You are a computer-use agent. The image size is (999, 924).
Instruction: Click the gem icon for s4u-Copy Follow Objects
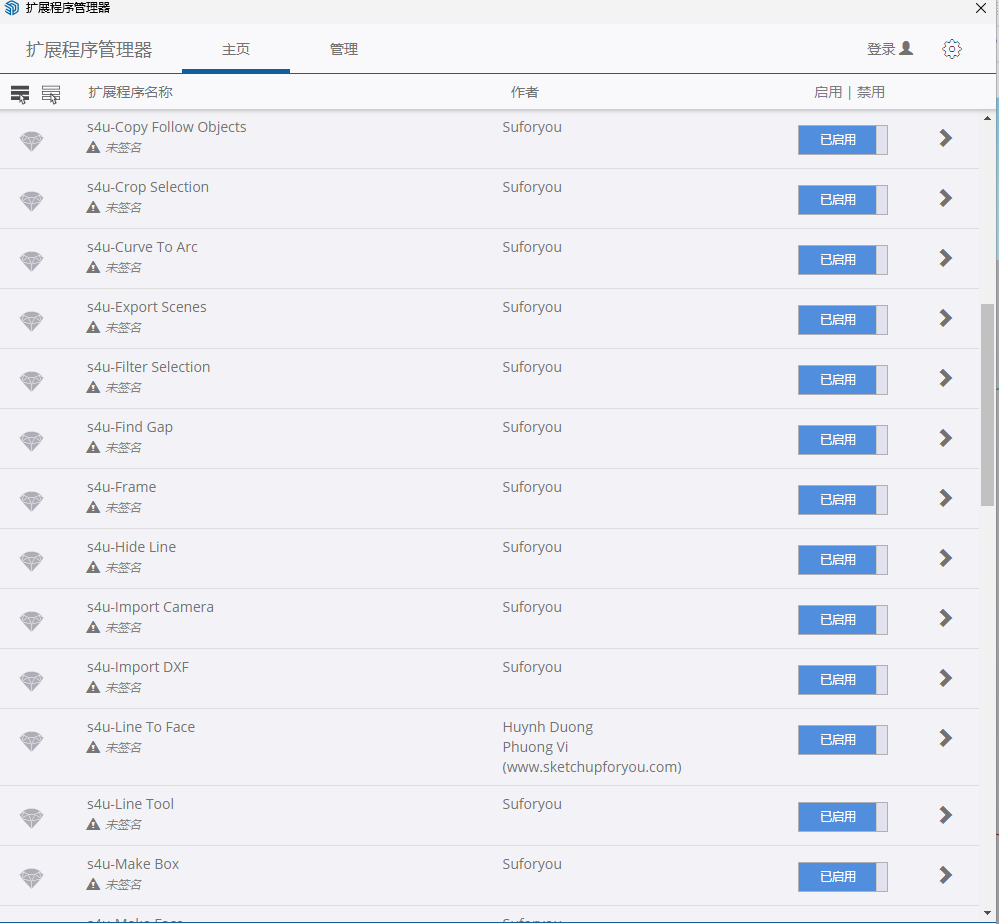(32, 141)
